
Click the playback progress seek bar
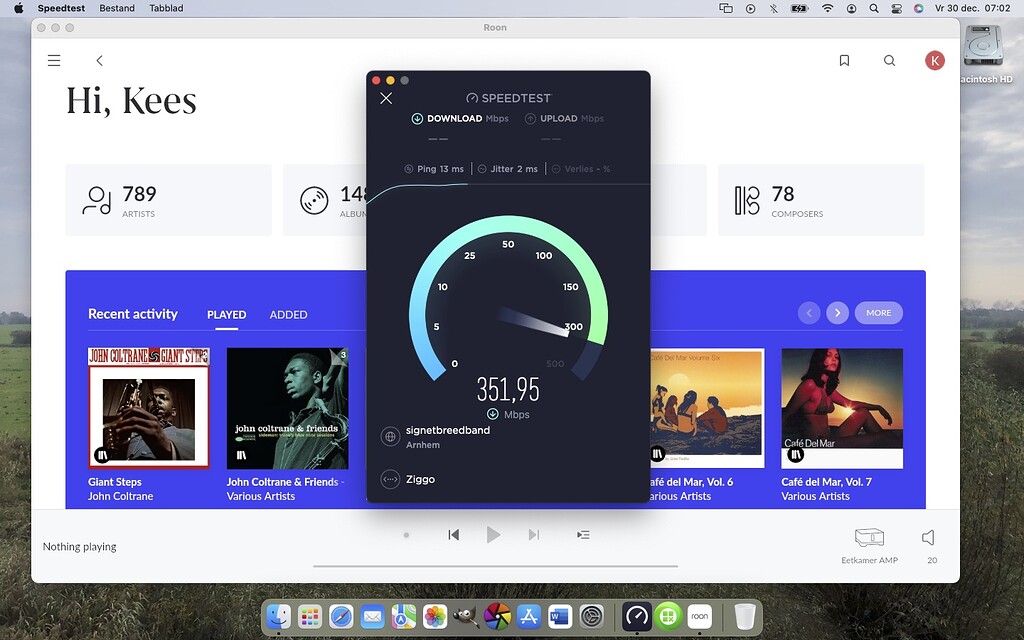click(495, 566)
